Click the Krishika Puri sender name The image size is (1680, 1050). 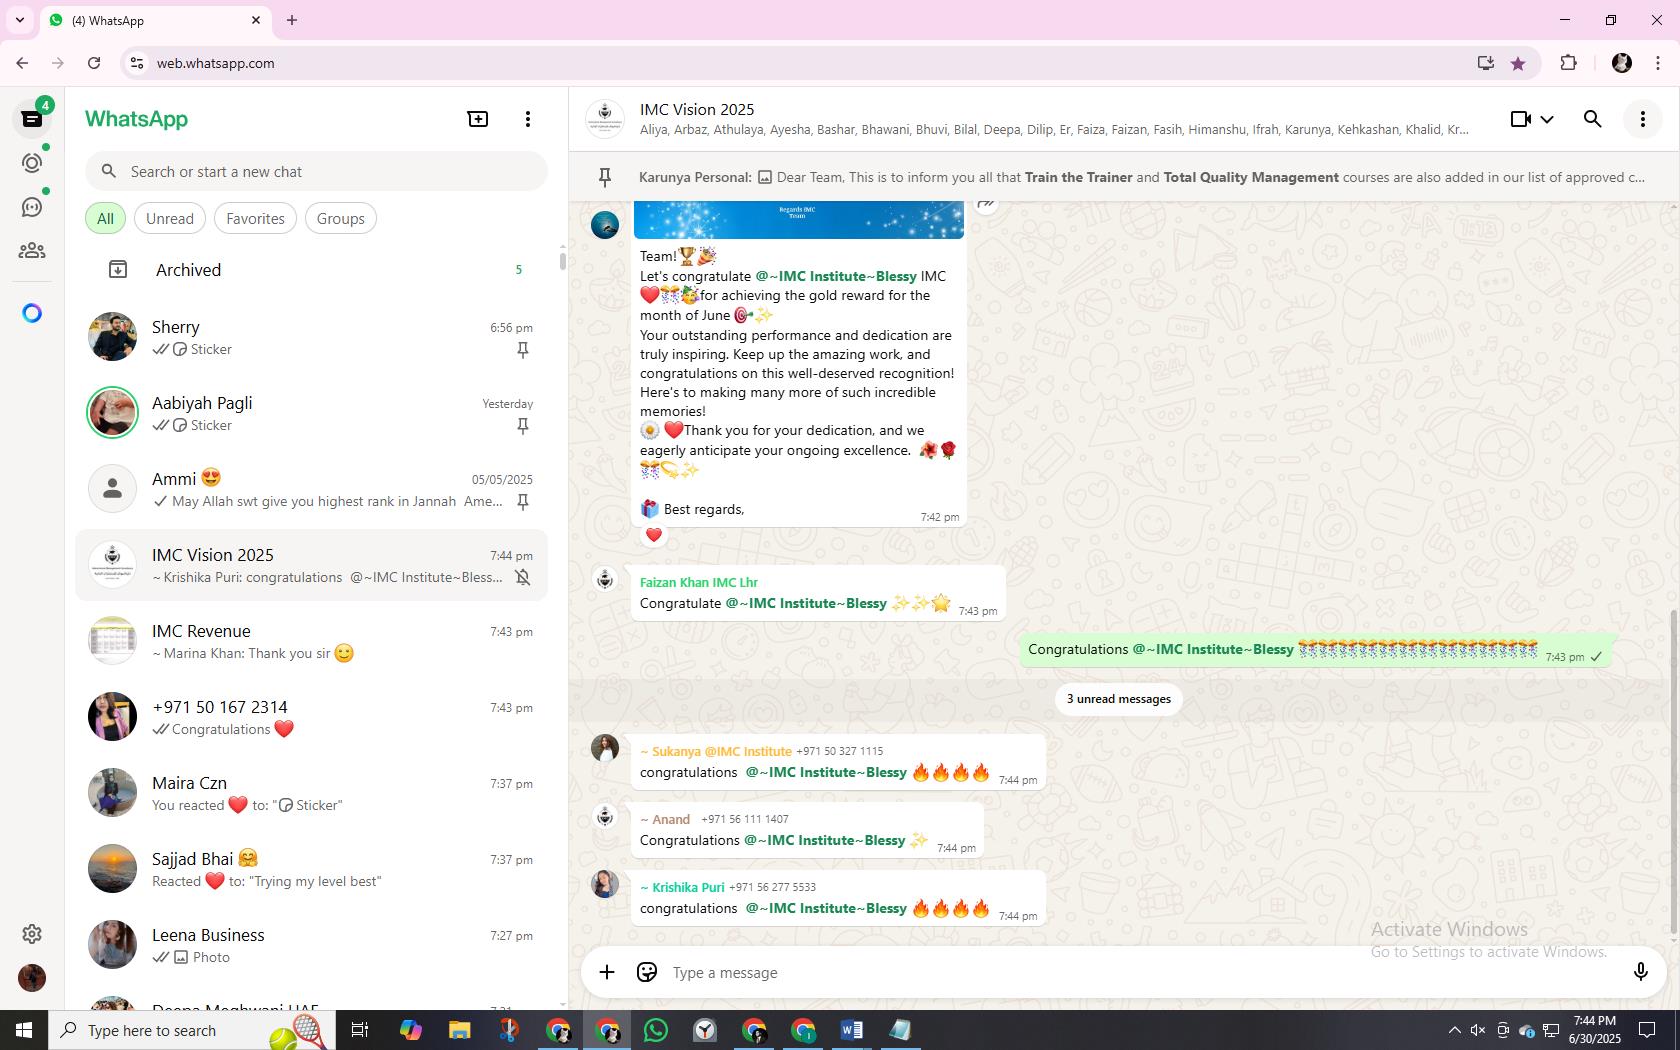[x=682, y=887]
